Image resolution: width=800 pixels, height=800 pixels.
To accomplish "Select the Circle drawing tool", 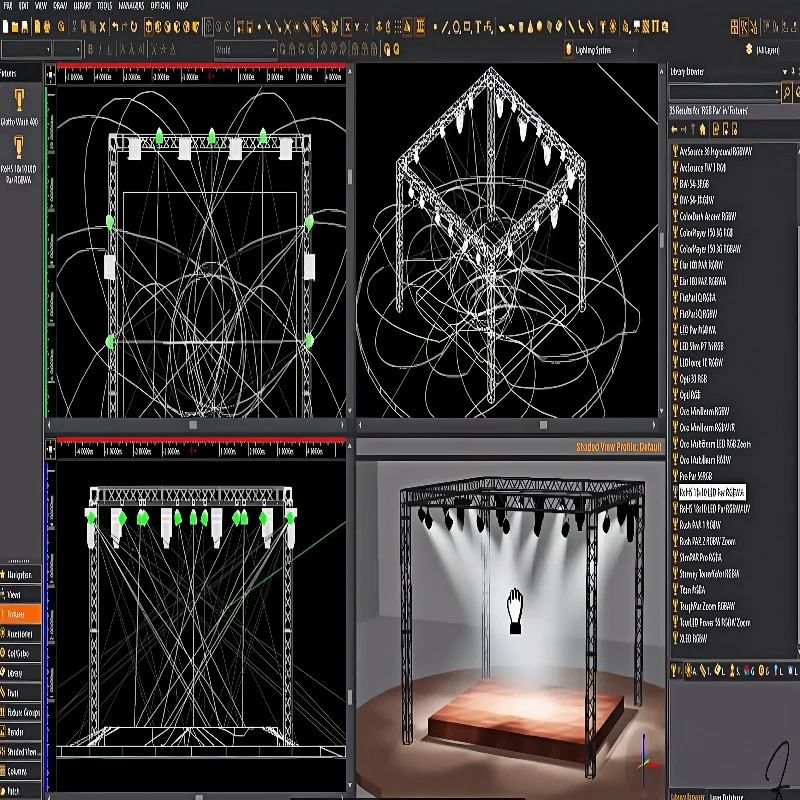I will [x=456, y=27].
